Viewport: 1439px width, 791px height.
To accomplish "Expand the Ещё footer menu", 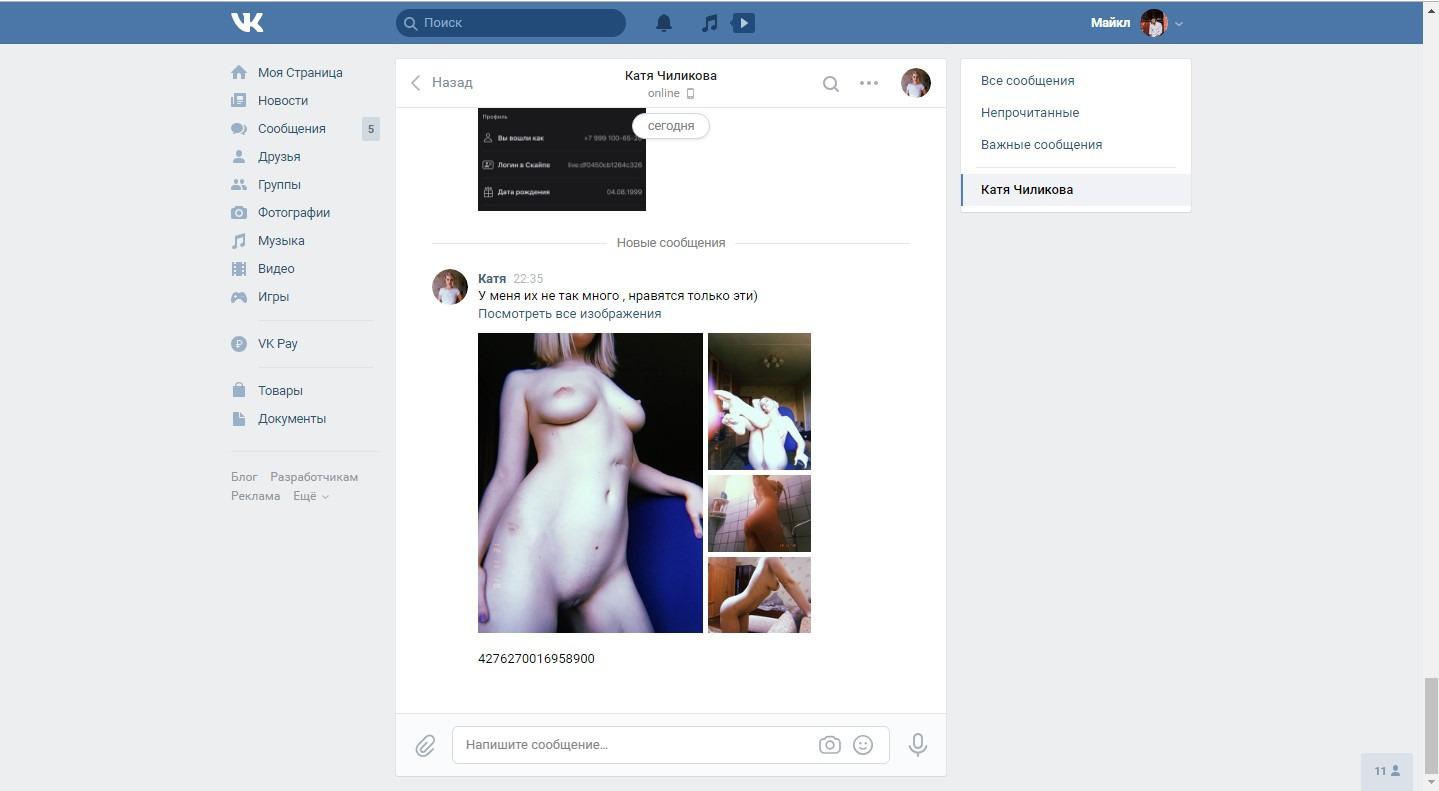I will click(x=311, y=496).
